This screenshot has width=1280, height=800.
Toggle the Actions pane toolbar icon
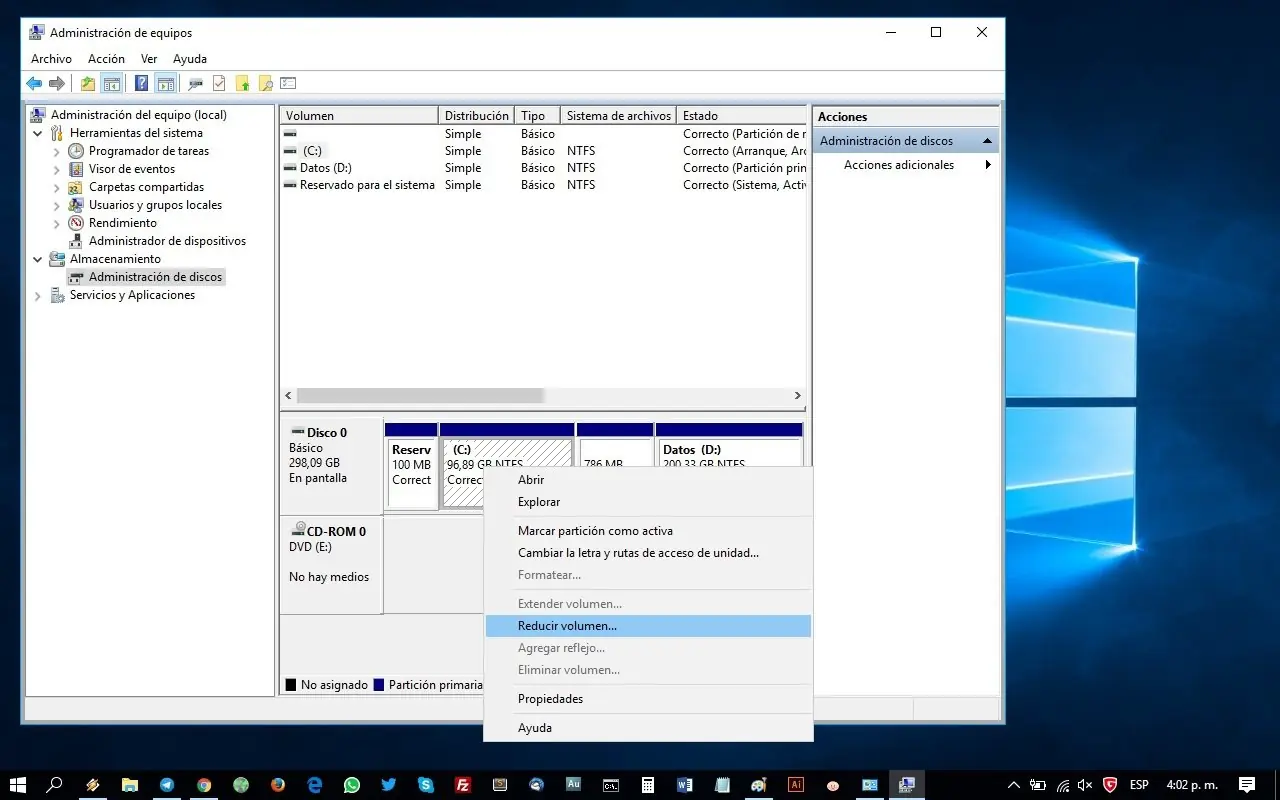[x=165, y=84]
